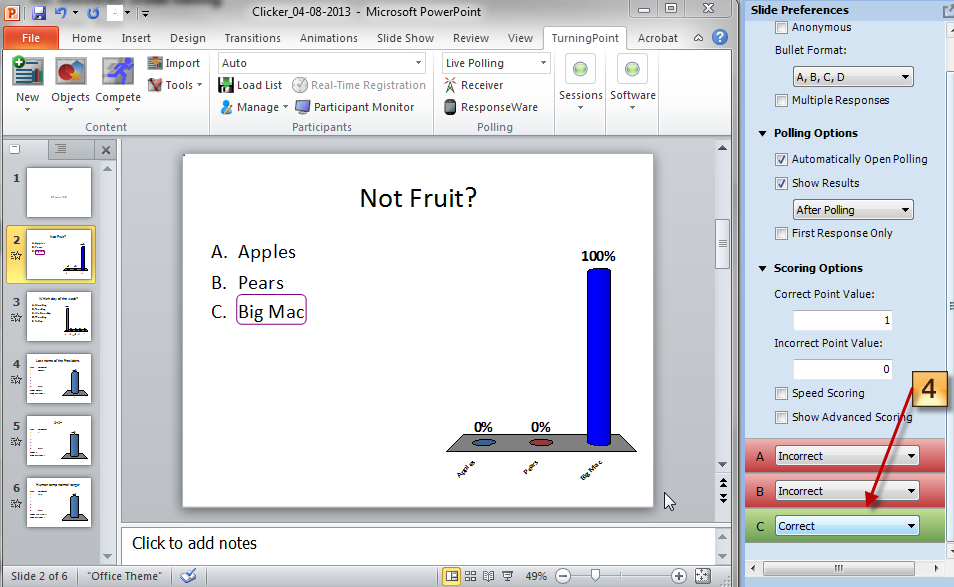This screenshot has height=587, width=954.
Task: Switch to Slide Sorter view
Action: 470,575
